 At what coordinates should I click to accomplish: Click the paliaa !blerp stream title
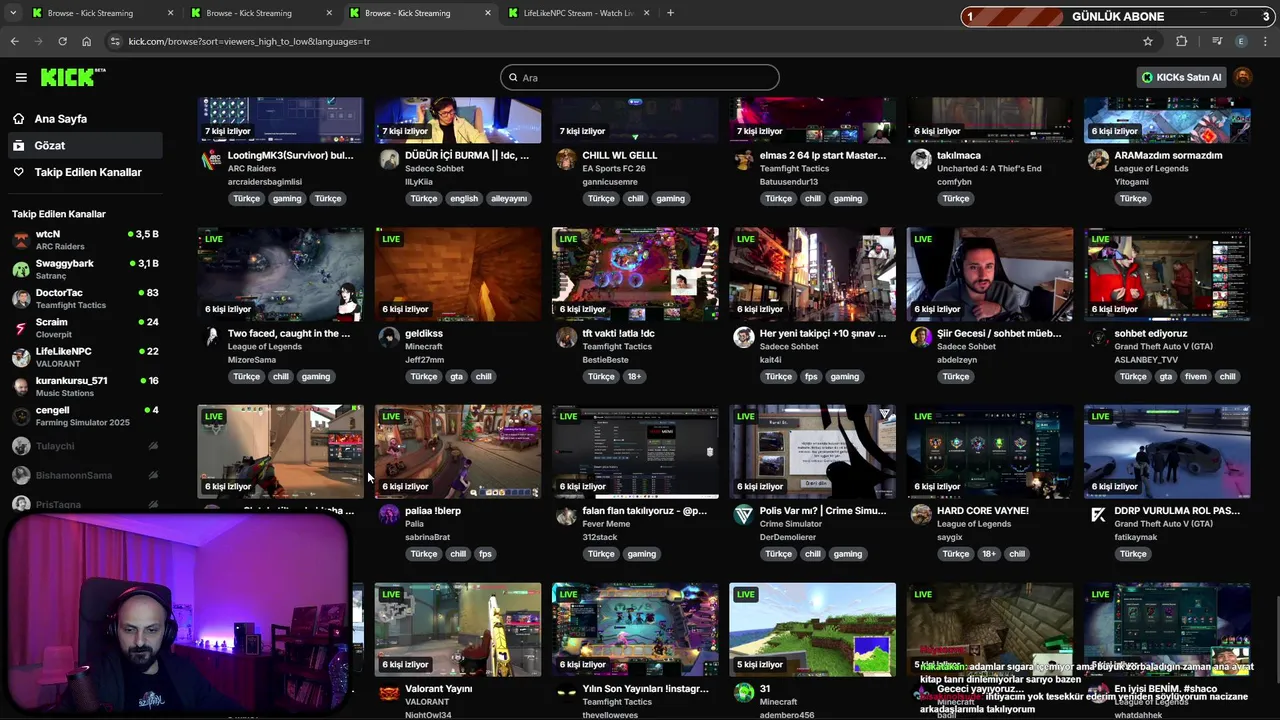(433, 510)
